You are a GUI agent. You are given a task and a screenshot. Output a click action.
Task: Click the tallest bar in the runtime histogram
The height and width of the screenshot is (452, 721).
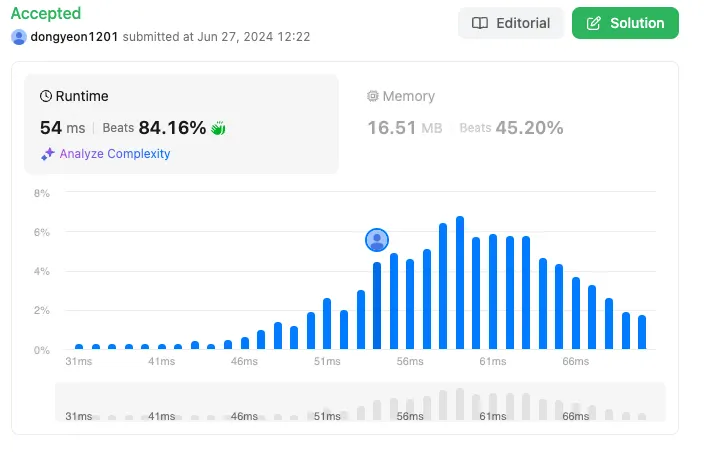point(460,282)
